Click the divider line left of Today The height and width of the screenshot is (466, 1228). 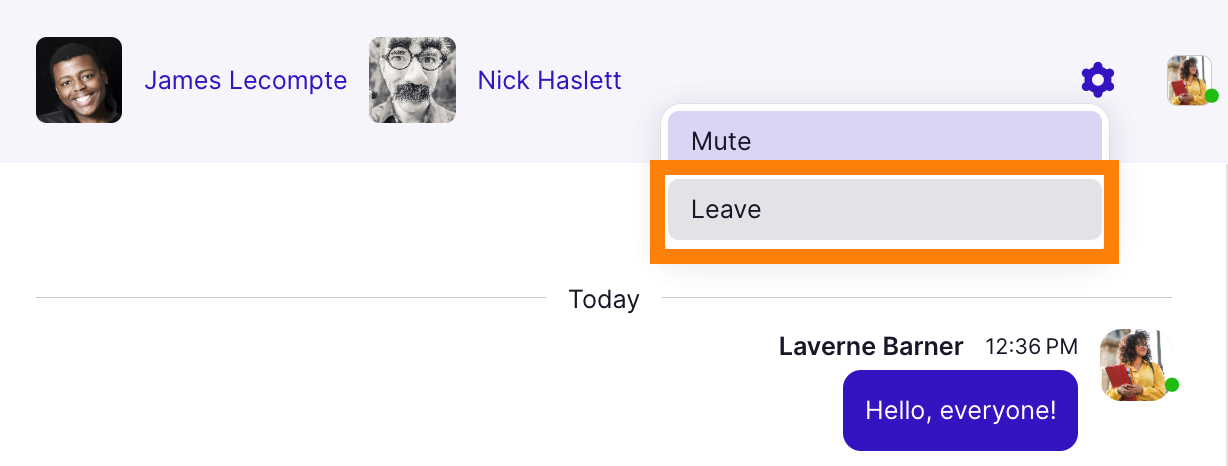[x=291, y=298]
